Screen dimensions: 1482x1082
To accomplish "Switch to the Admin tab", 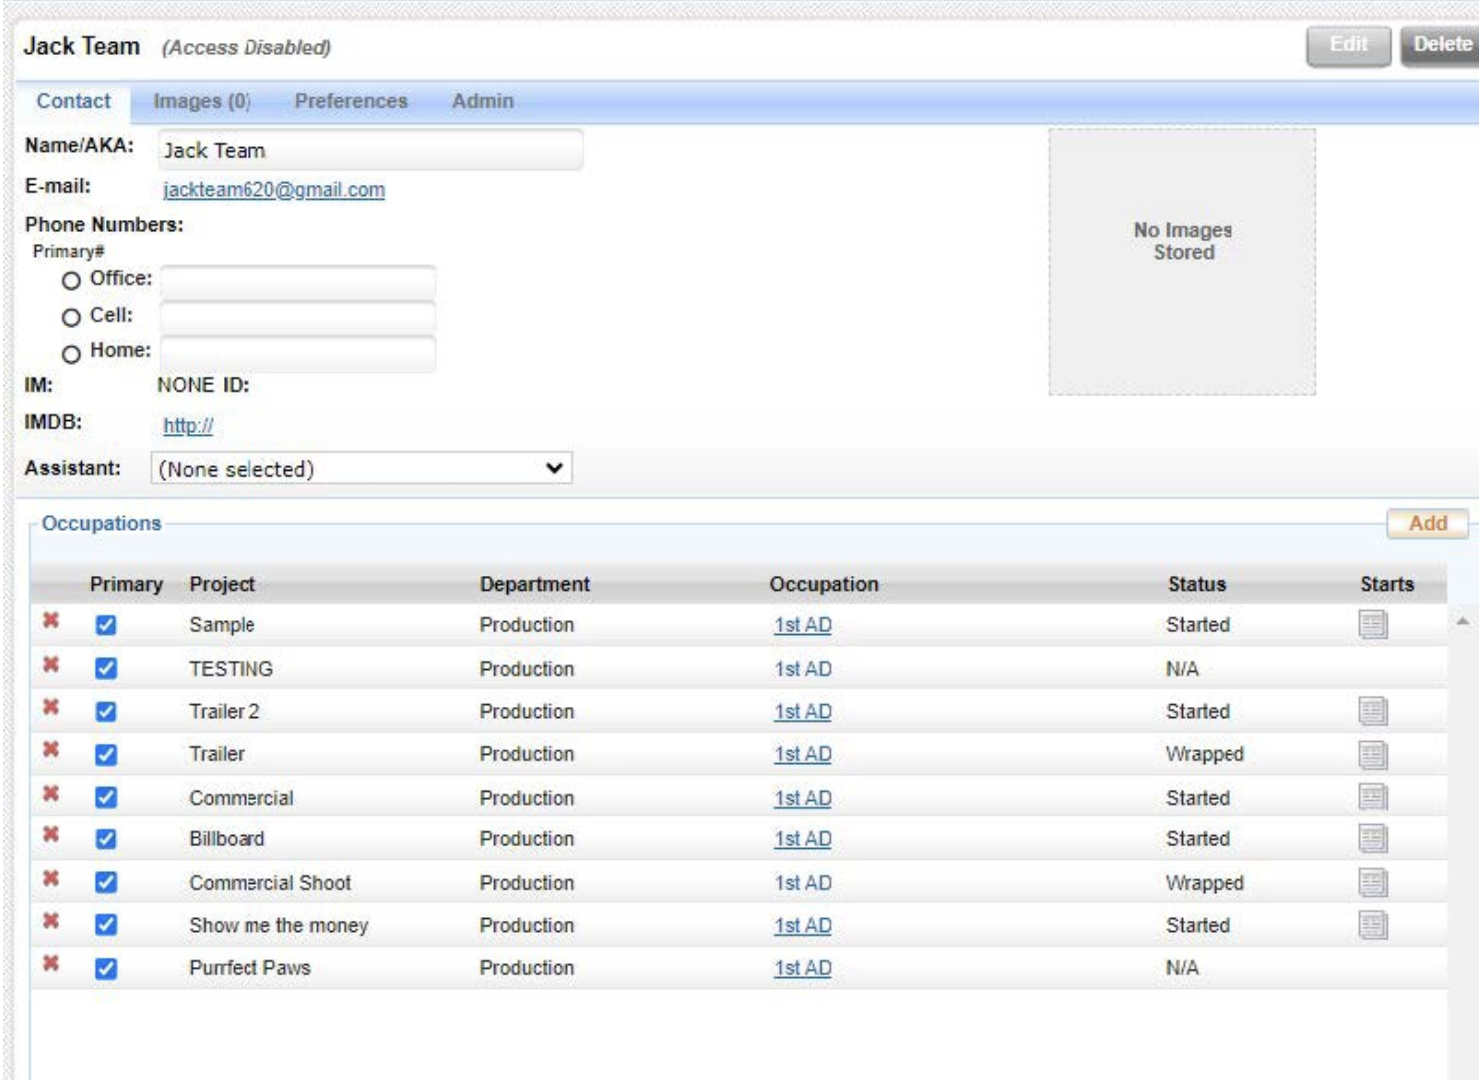I will coord(483,101).
